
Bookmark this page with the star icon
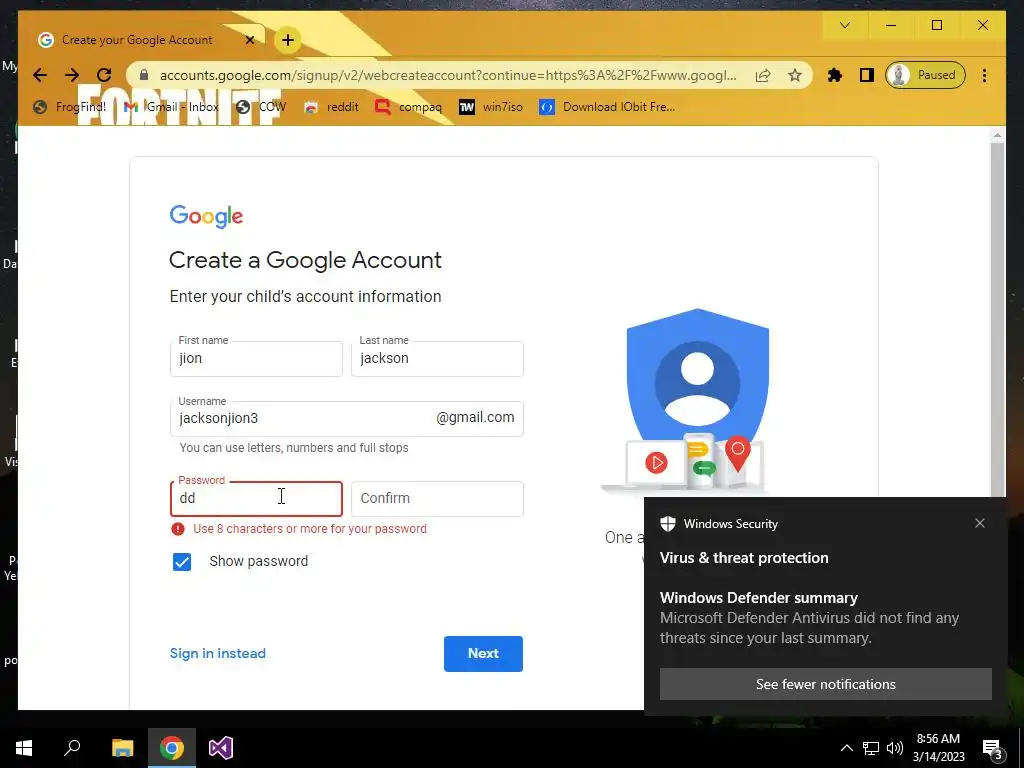point(795,75)
